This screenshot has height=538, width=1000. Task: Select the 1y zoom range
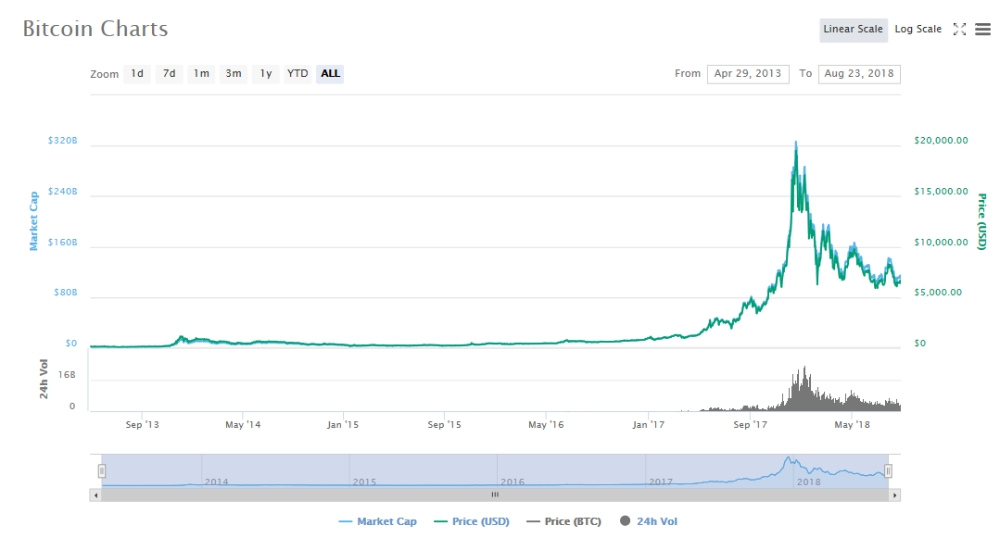pyautogui.click(x=265, y=74)
